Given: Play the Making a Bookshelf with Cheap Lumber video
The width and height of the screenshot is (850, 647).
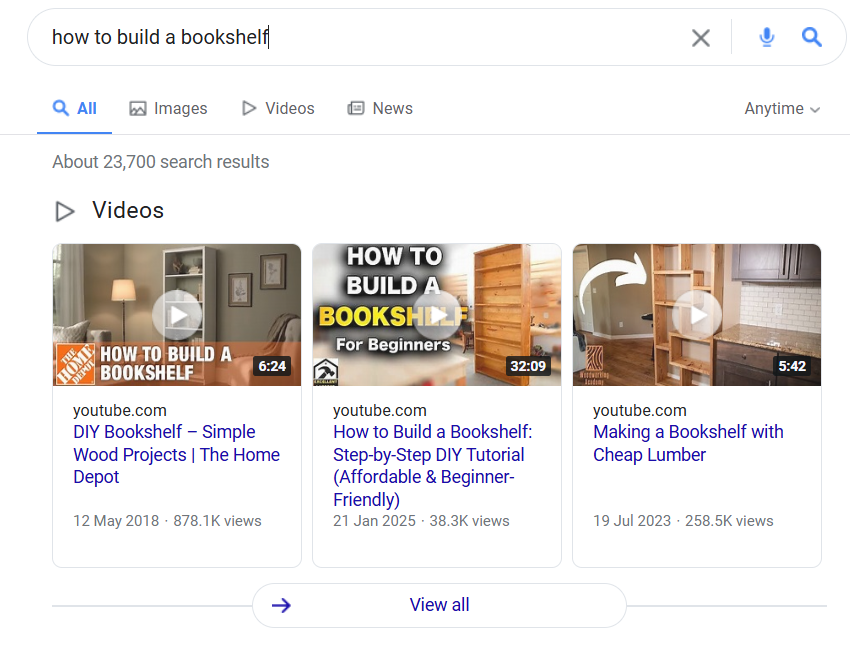Looking at the screenshot, I should click(696, 314).
